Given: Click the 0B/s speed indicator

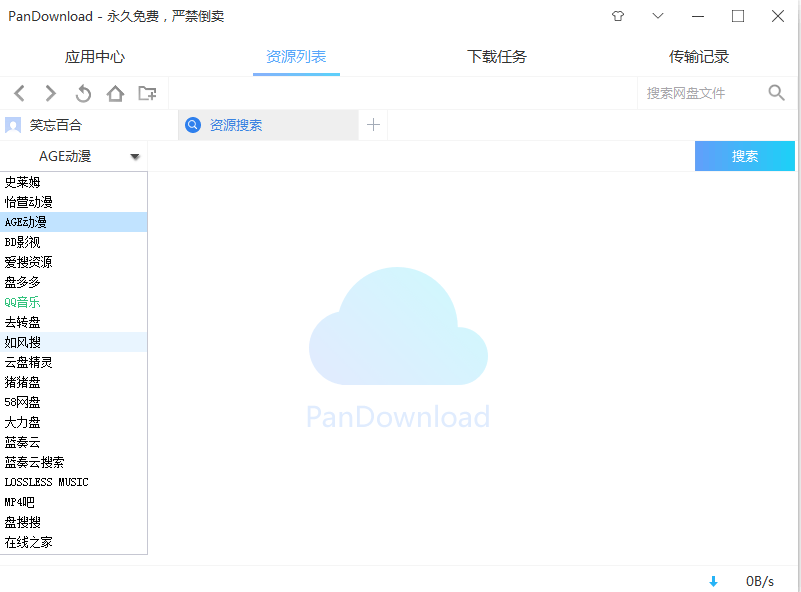Looking at the screenshot, I should click(760, 581).
